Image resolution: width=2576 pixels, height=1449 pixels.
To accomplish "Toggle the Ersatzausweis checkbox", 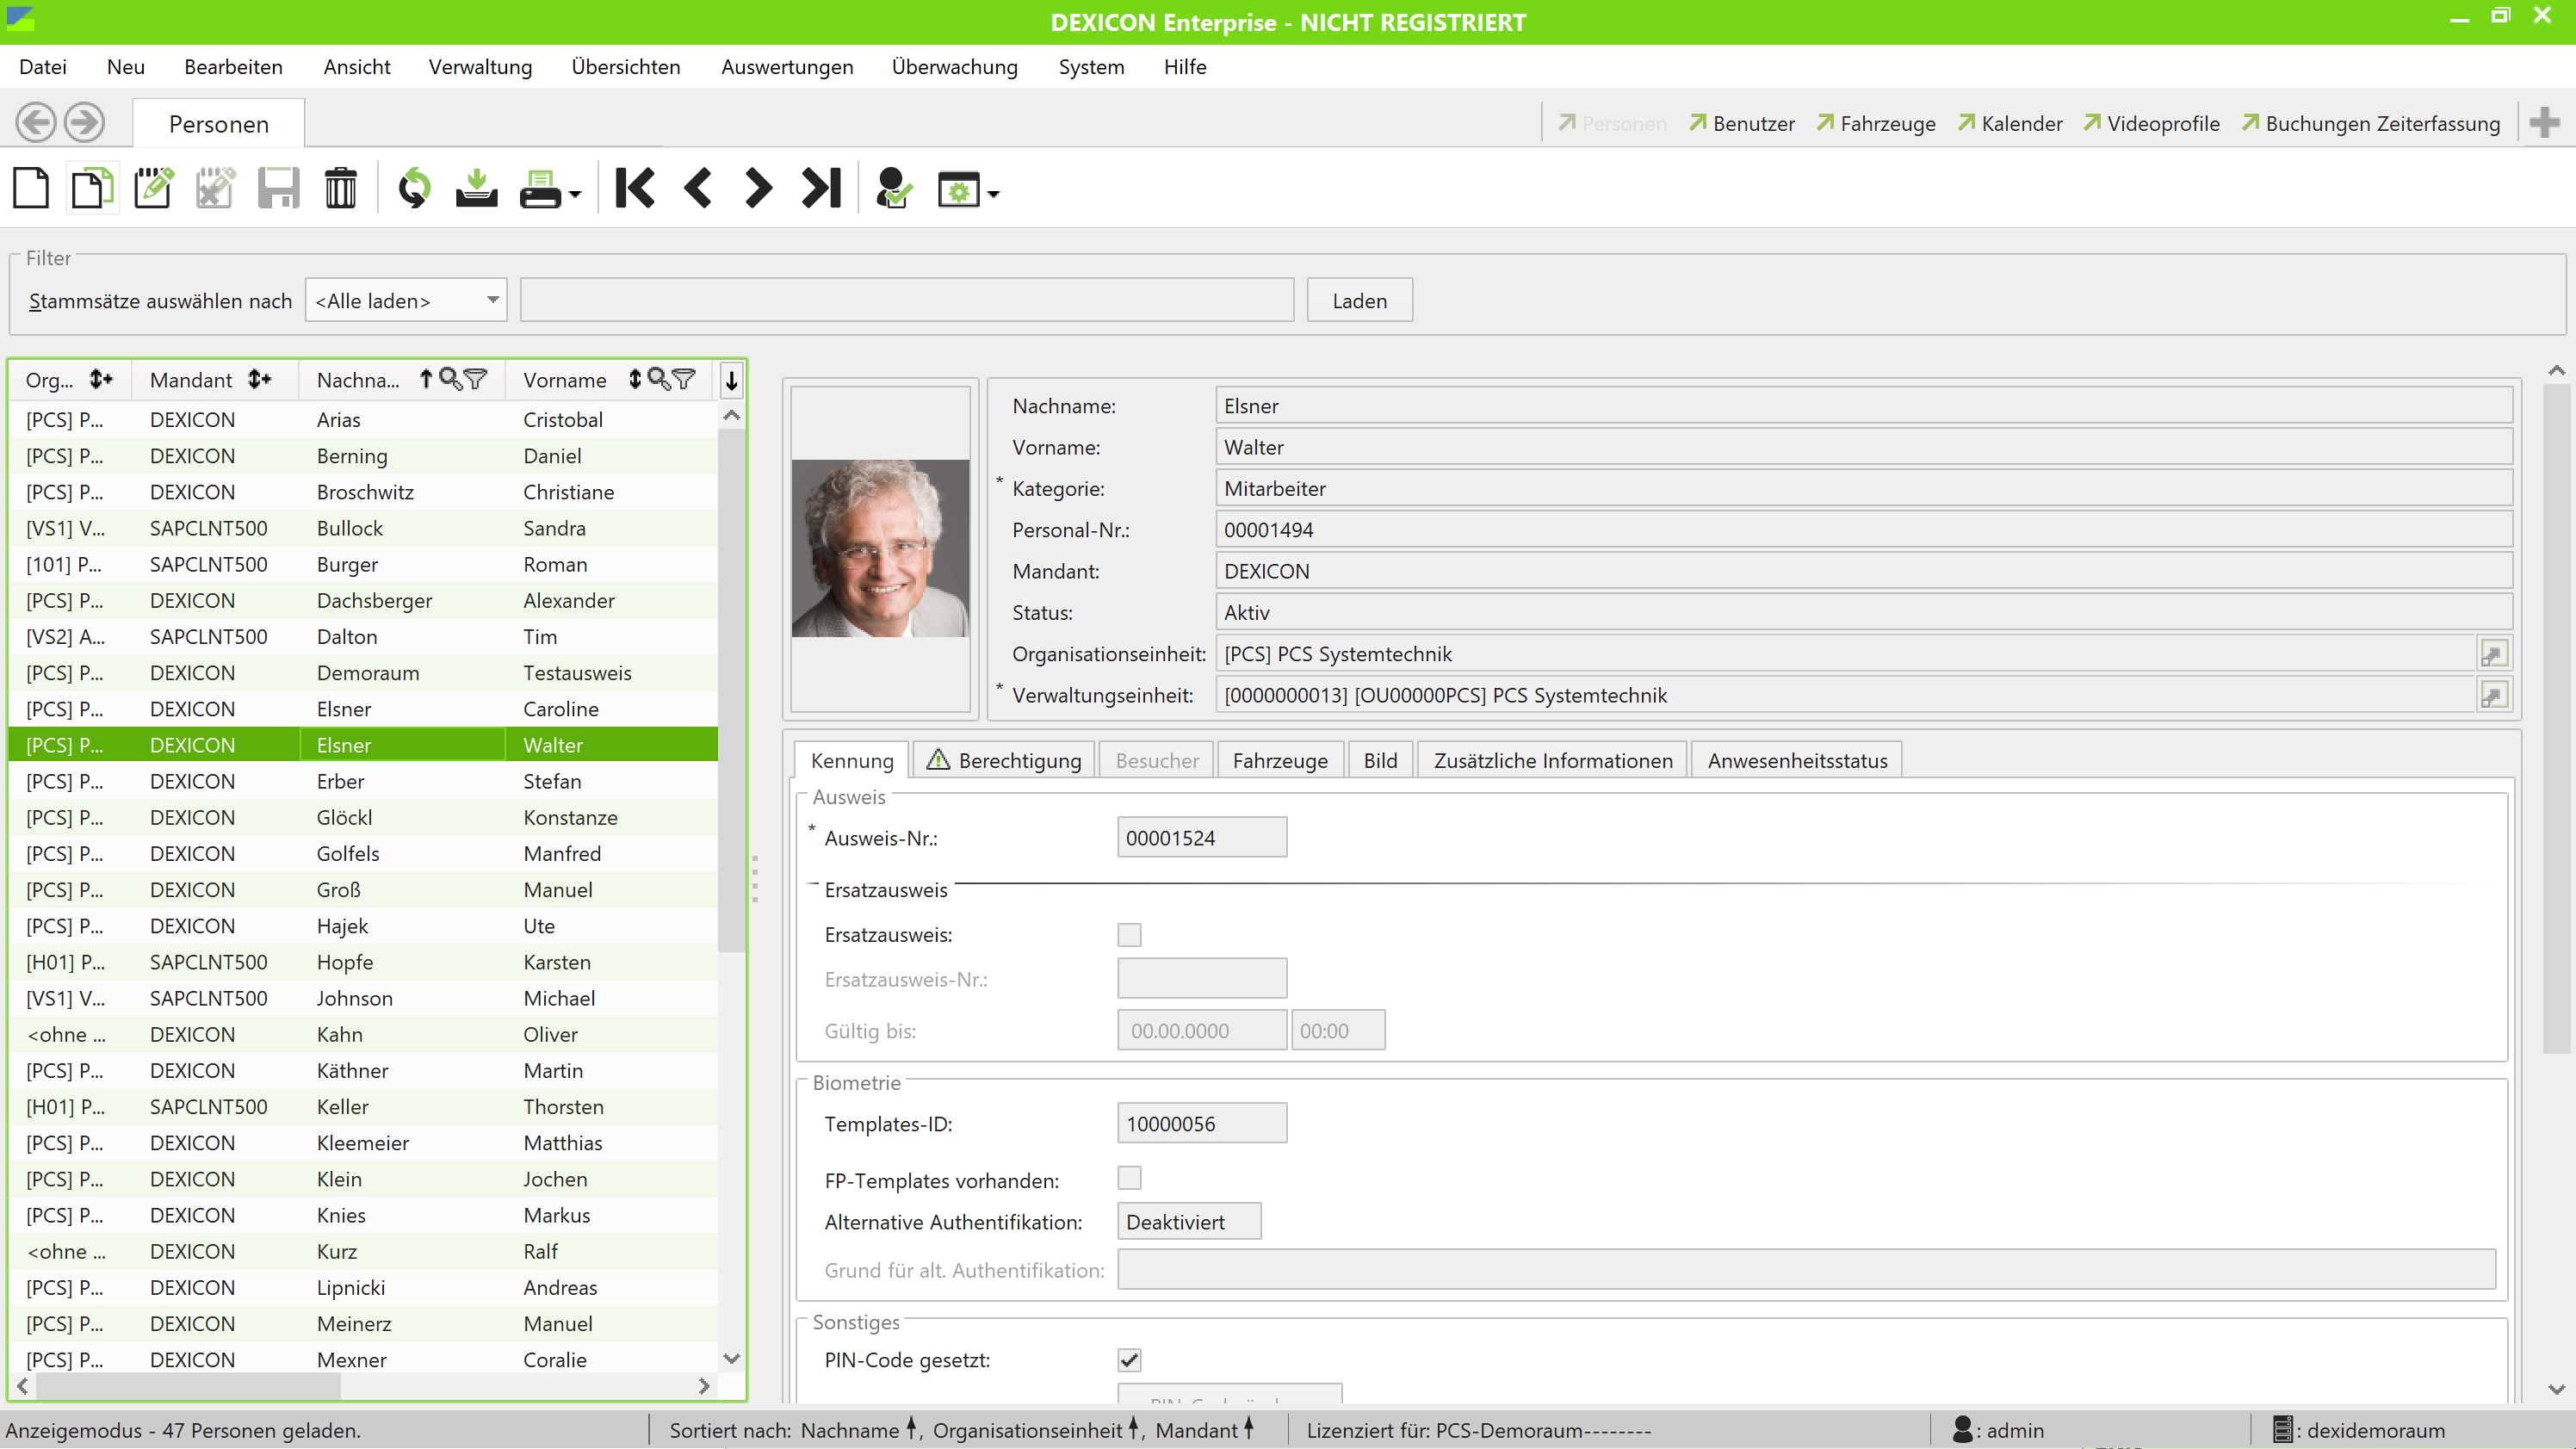I will (x=1129, y=935).
